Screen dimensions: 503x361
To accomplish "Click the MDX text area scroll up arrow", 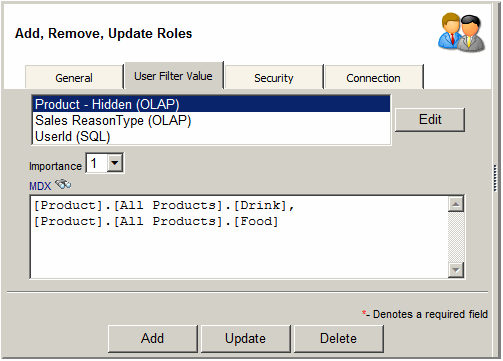I will pos(456,204).
